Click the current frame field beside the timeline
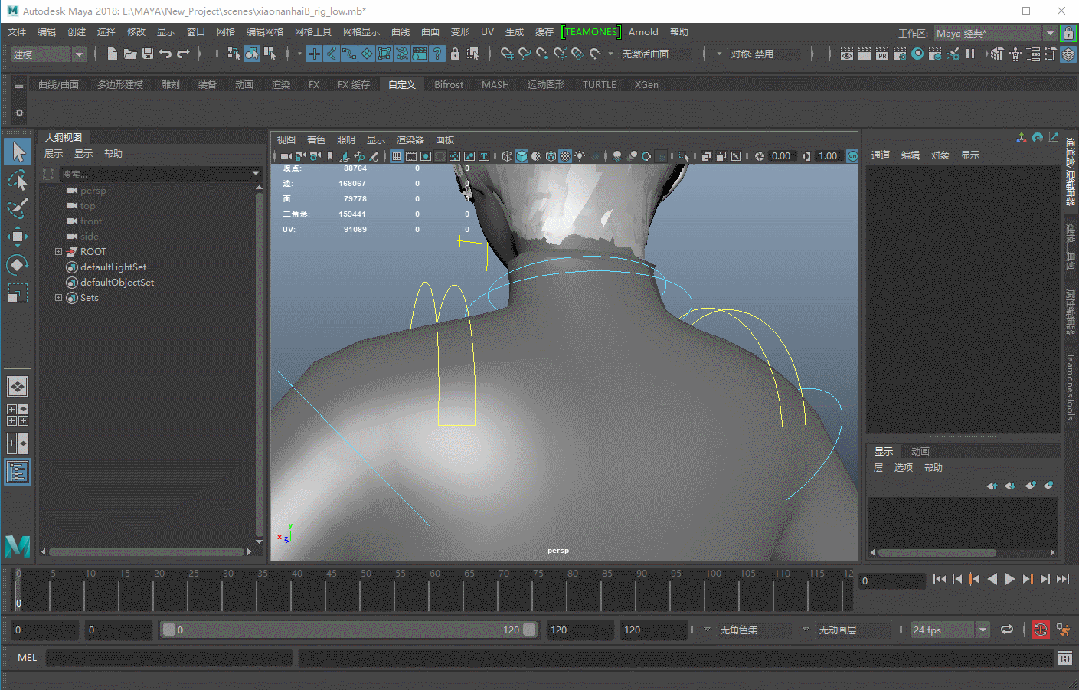Screen dimensions: 1079x690 [892, 581]
